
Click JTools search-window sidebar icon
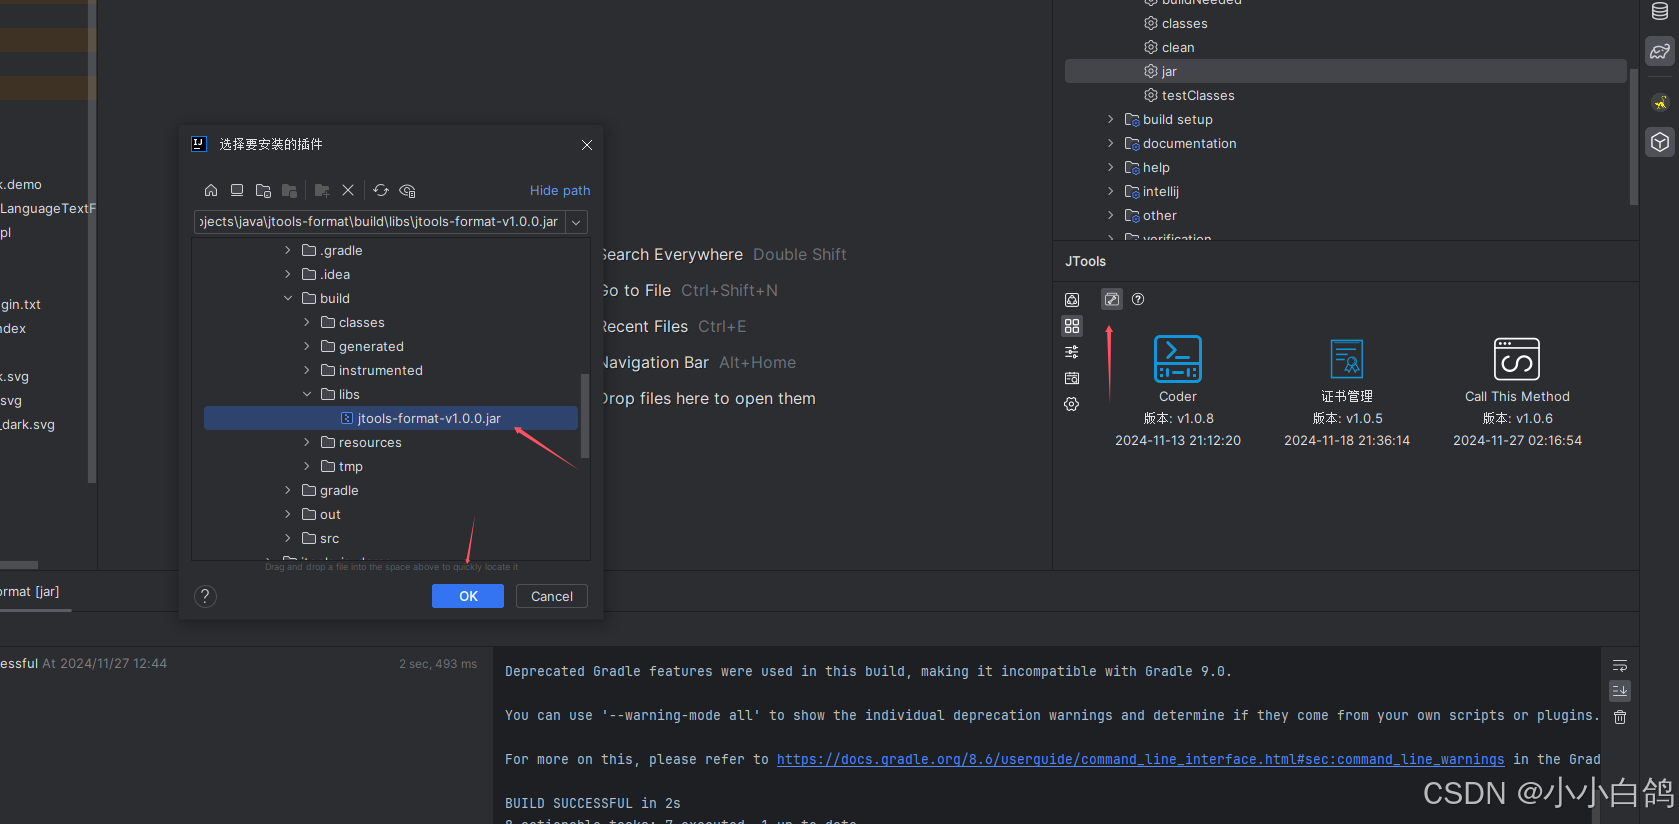point(1072,378)
